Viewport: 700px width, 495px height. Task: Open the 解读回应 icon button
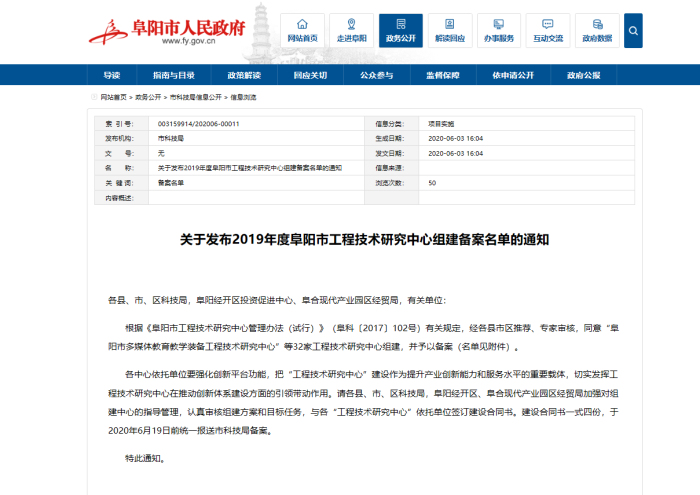click(450, 30)
